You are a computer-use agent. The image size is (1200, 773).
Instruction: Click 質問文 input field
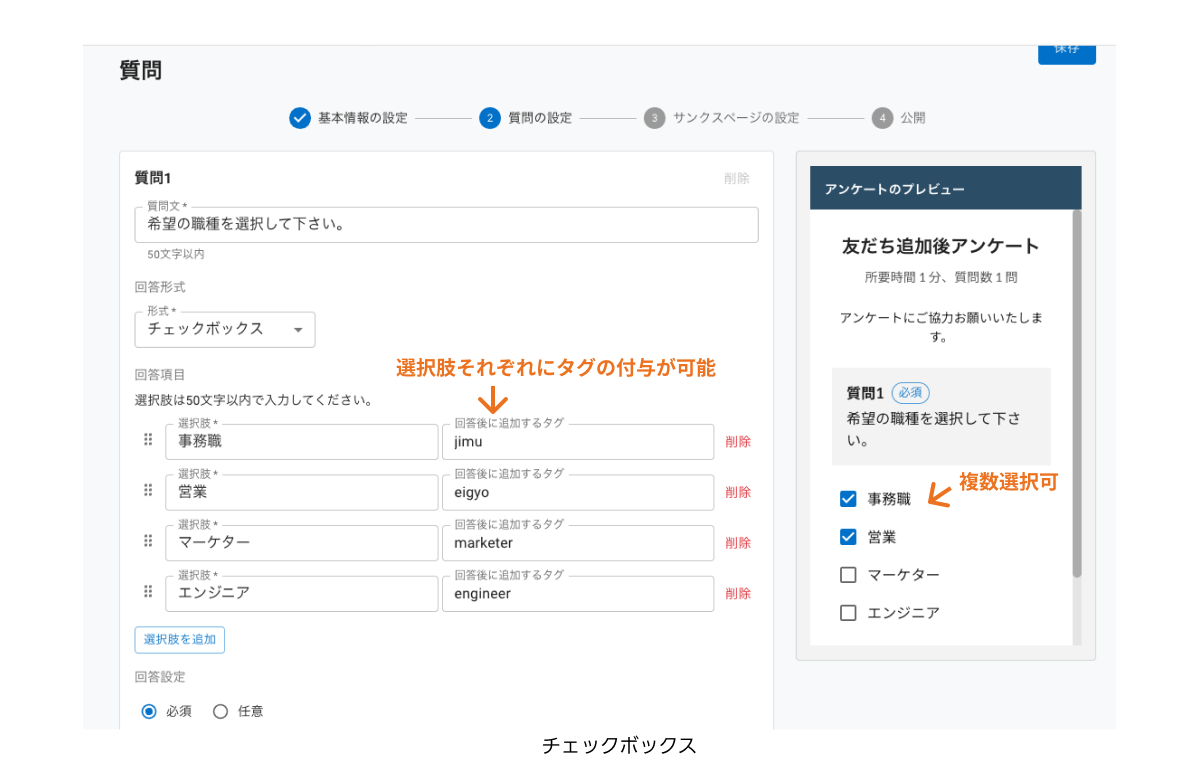446,225
